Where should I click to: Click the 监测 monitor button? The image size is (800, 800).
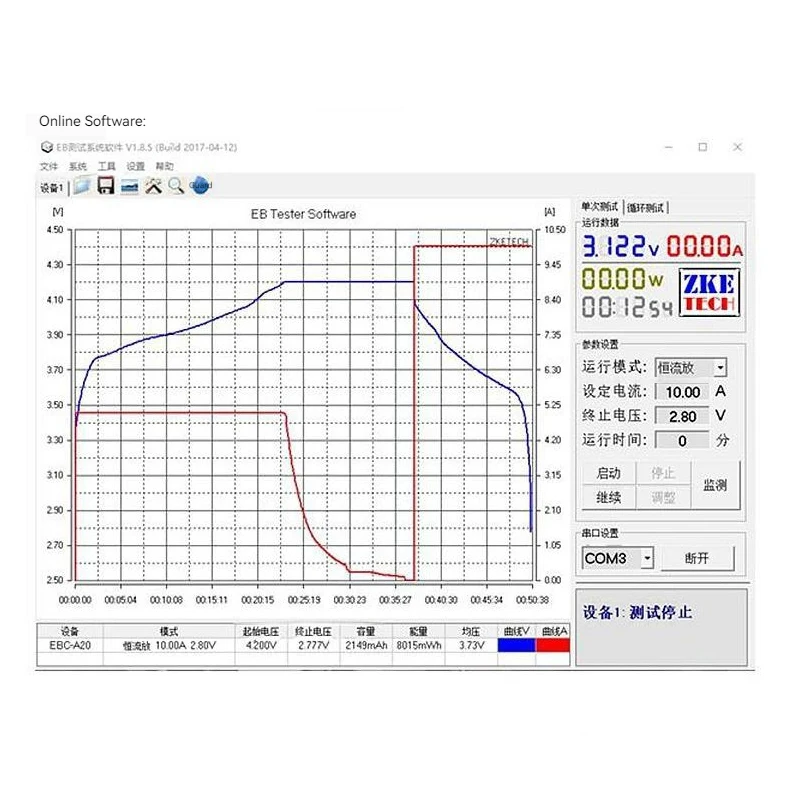point(715,485)
